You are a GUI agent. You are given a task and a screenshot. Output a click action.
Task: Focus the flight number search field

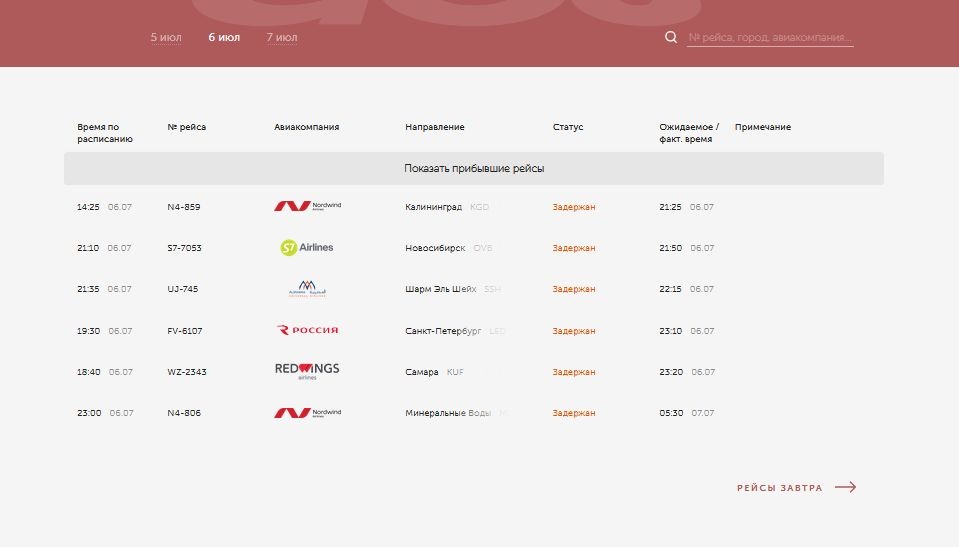pos(770,37)
